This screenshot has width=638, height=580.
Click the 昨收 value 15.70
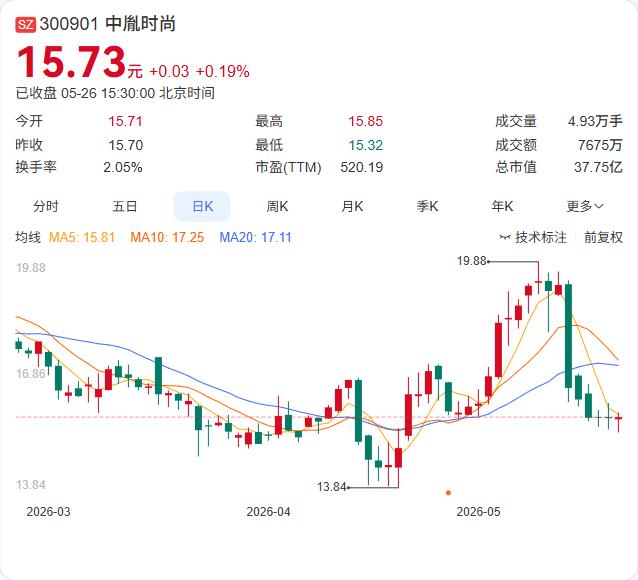(x=125, y=145)
